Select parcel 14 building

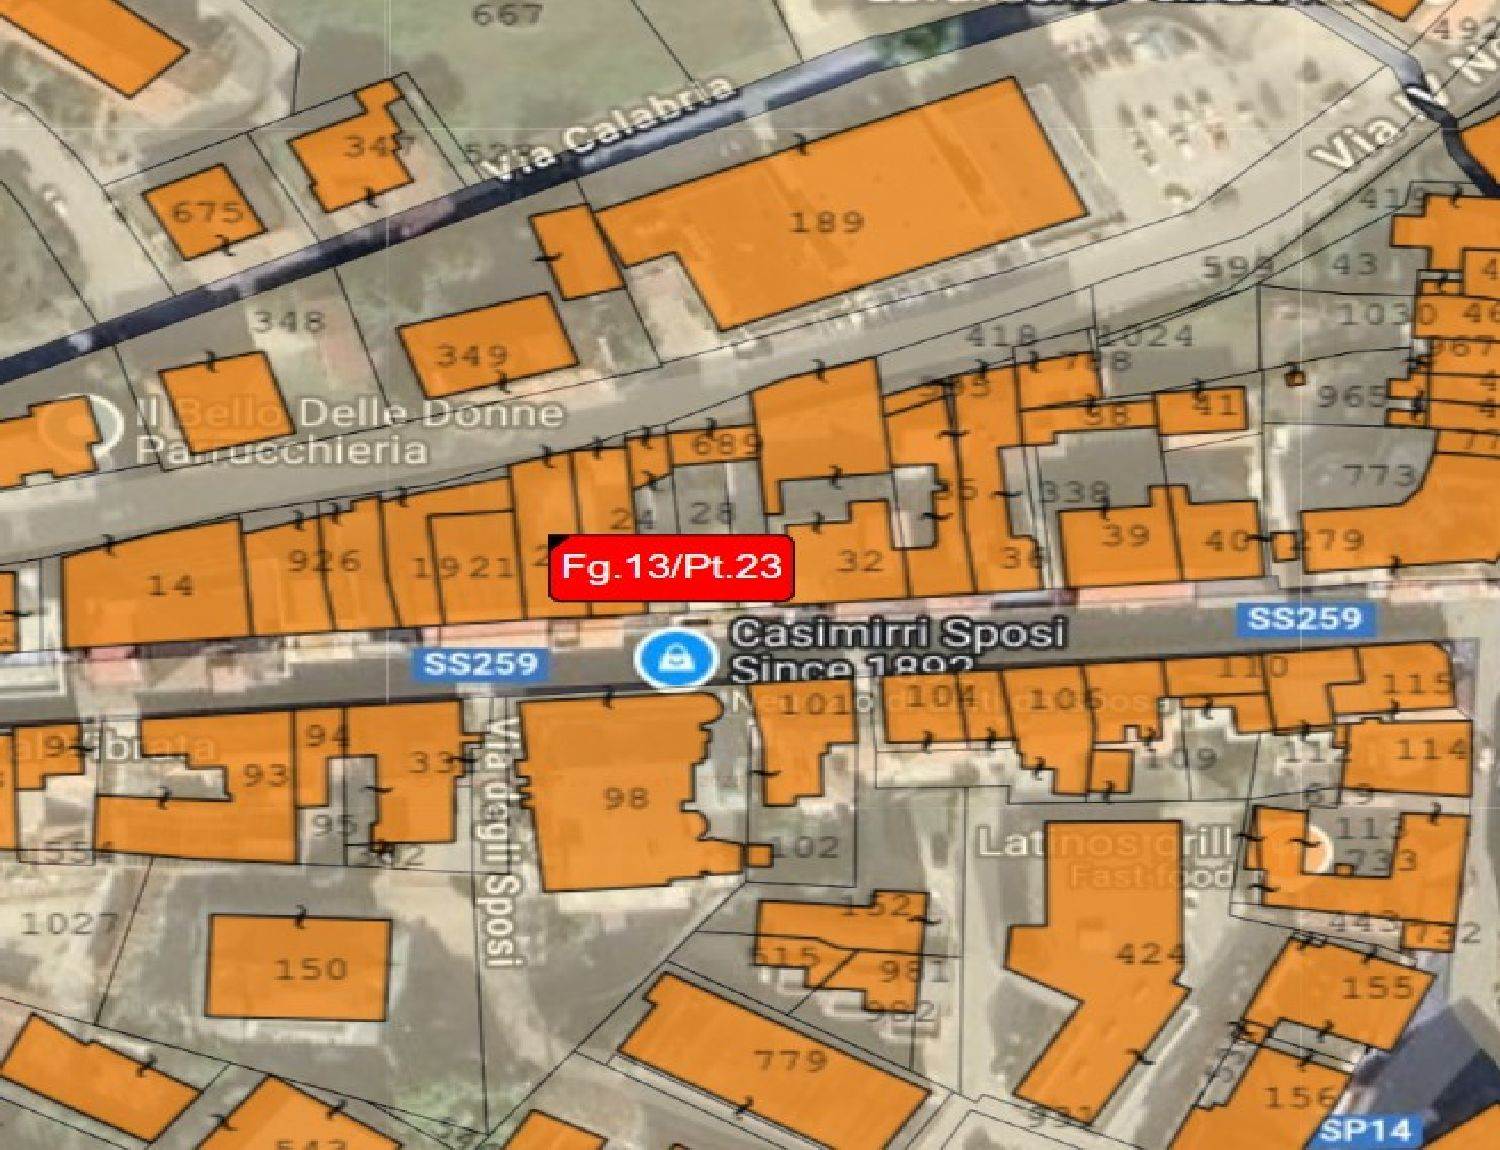click(x=156, y=584)
